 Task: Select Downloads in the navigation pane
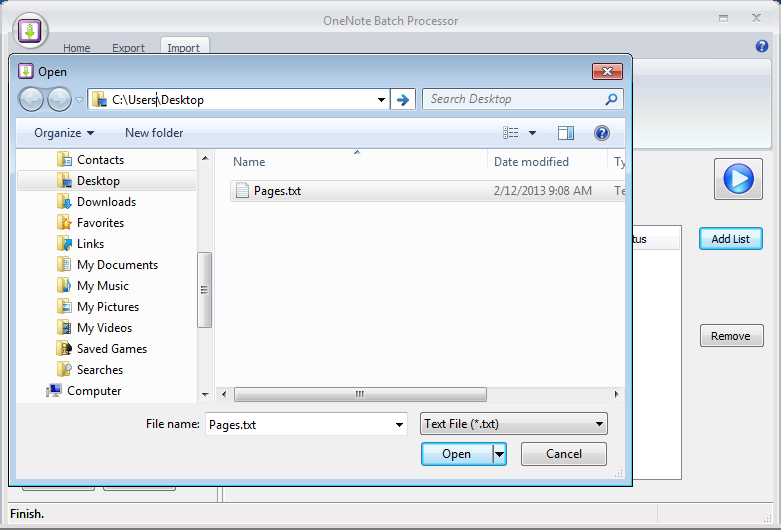[106, 202]
